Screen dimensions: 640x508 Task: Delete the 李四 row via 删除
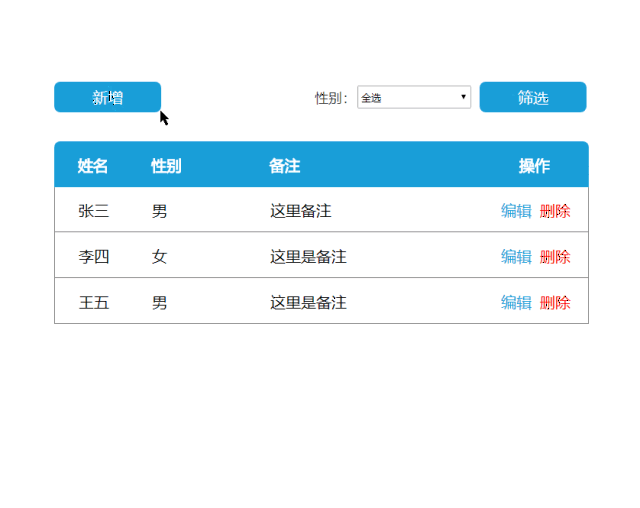click(555, 257)
